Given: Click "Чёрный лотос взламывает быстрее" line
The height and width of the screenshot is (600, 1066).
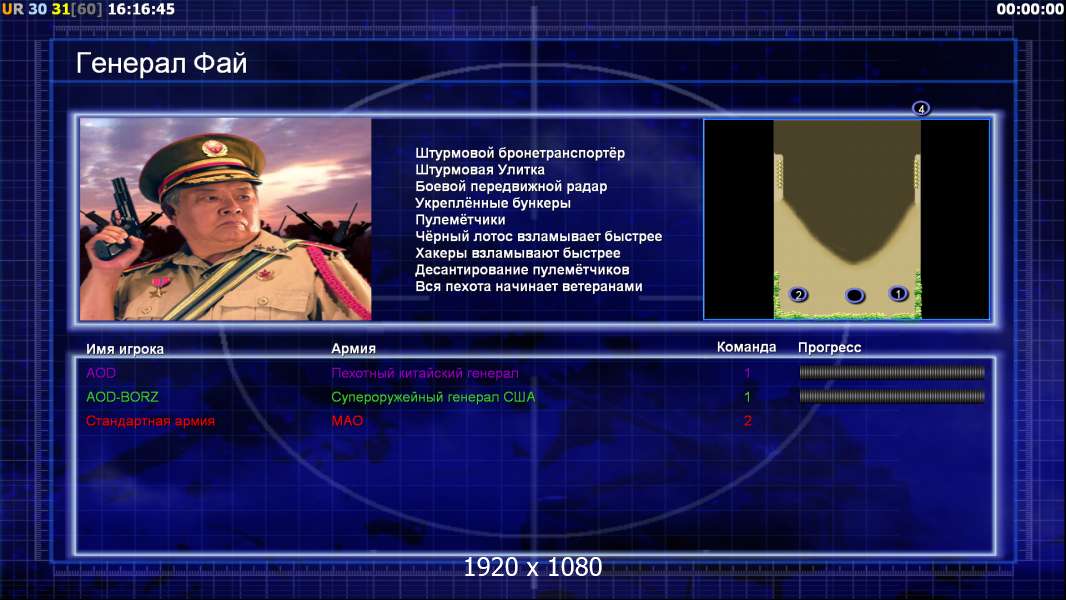Looking at the screenshot, I should coord(538,236).
